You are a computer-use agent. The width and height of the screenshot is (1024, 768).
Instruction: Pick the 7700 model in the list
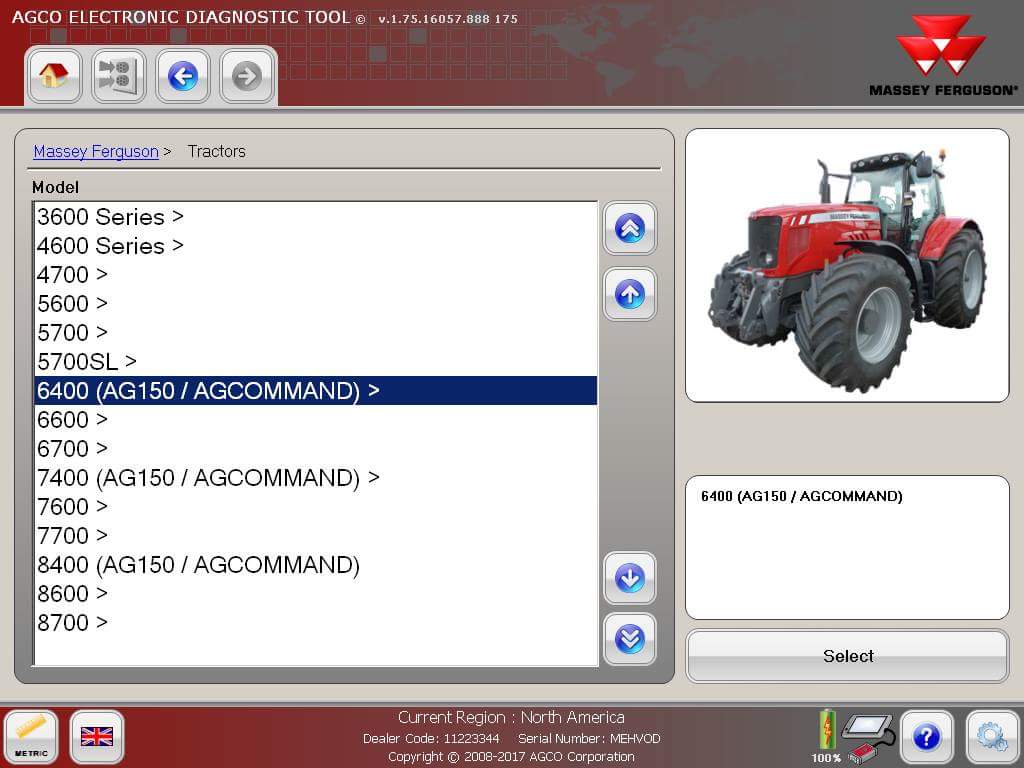click(x=315, y=536)
